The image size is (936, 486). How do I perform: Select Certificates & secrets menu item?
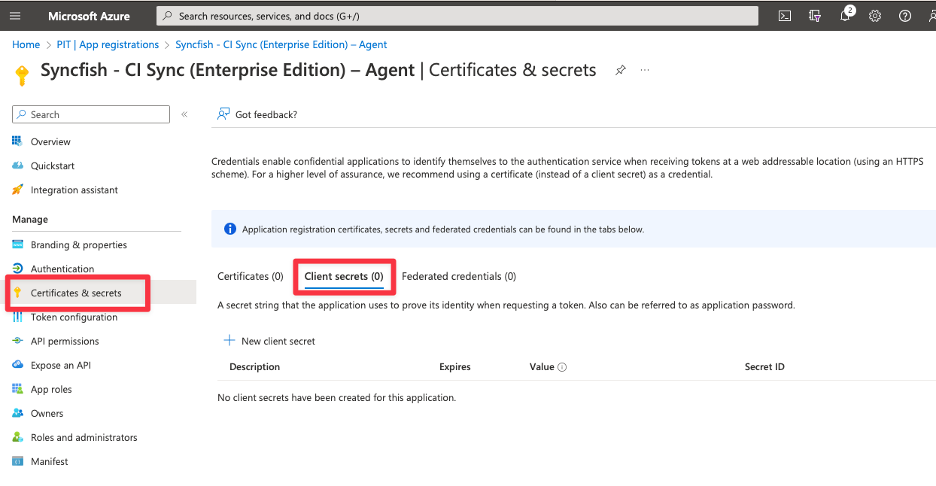tap(76, 293)
